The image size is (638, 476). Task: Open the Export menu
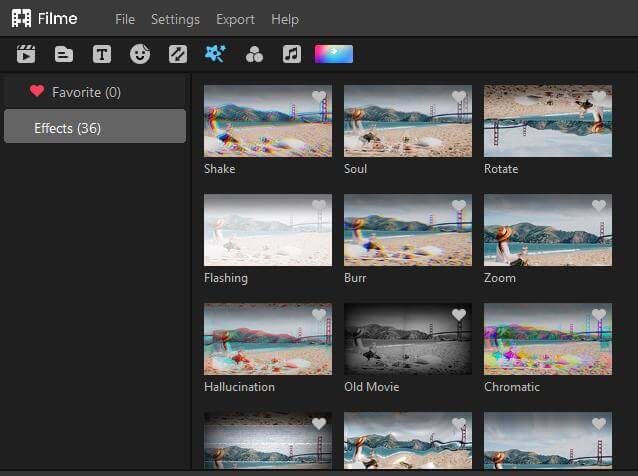pyautogui.click(x=235, y=19)
